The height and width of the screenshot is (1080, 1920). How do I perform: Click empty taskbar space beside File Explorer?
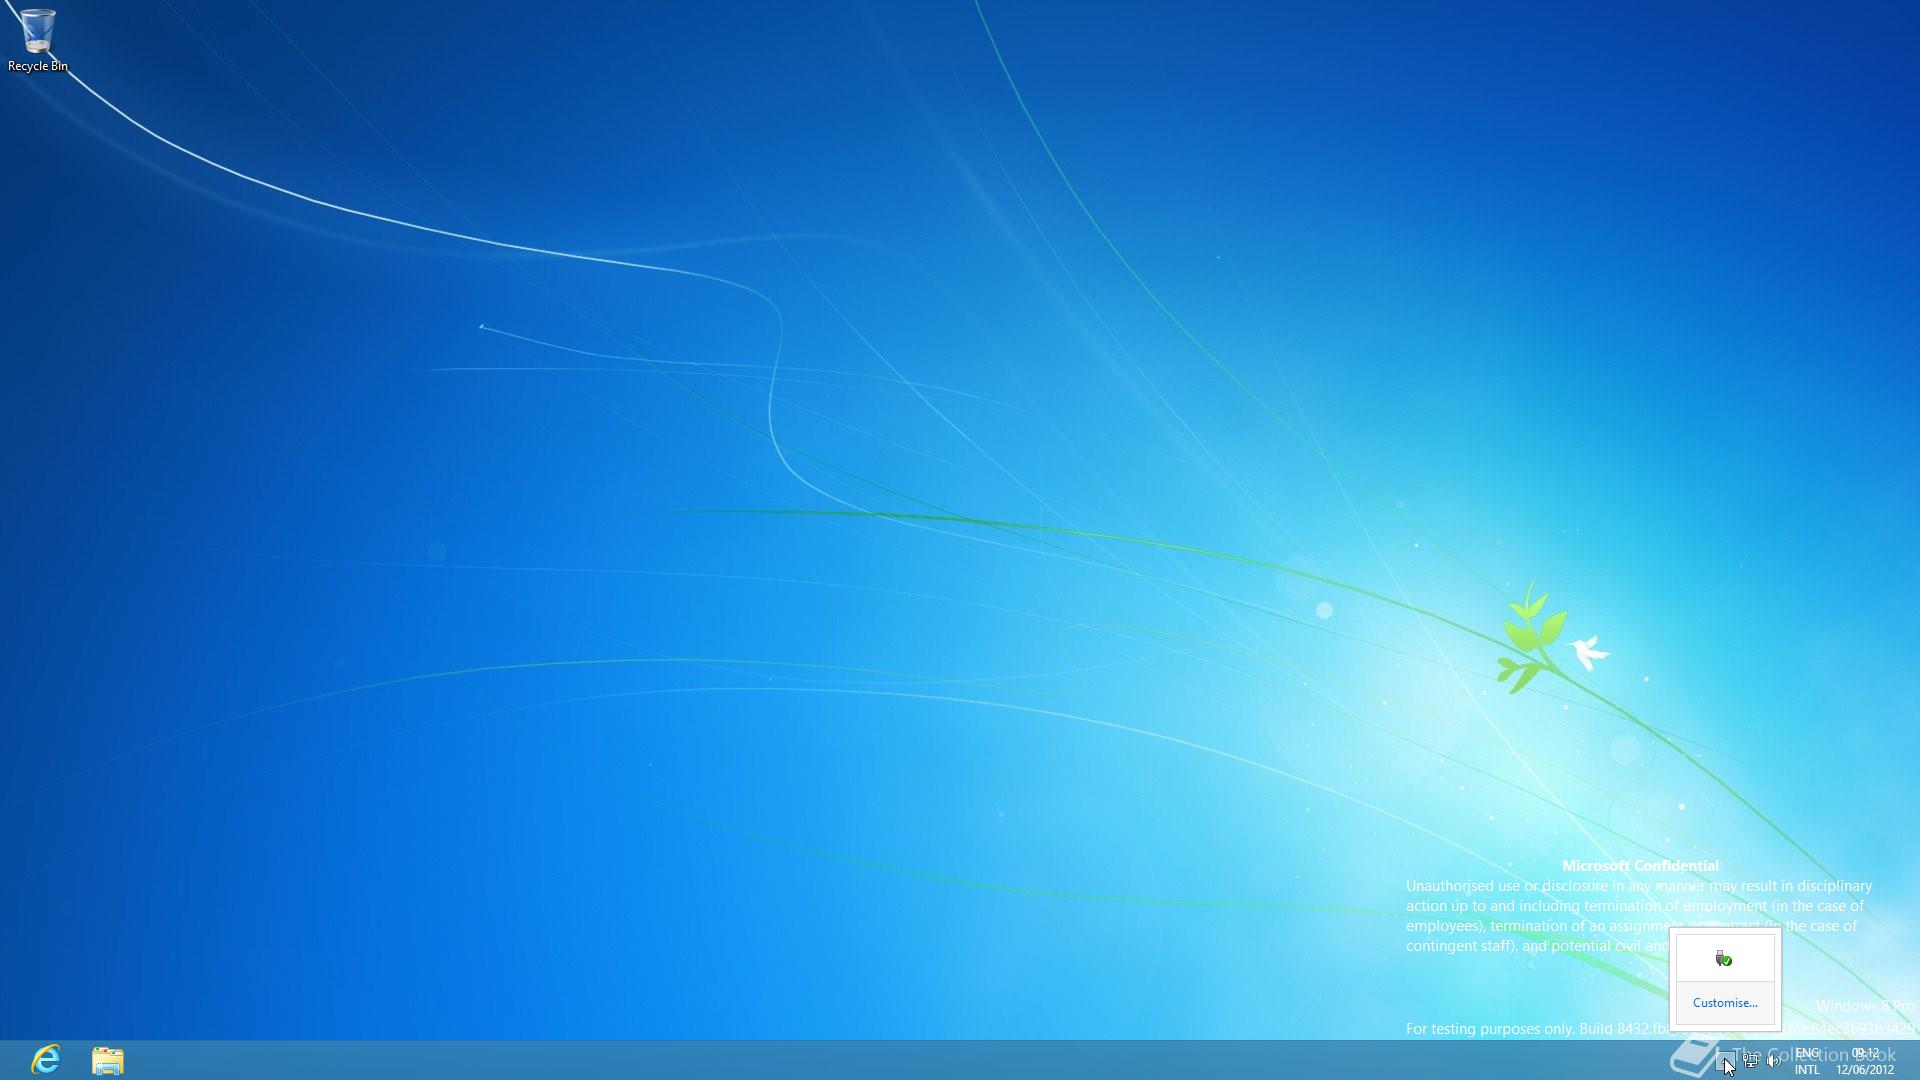[x=400, y=1060]
